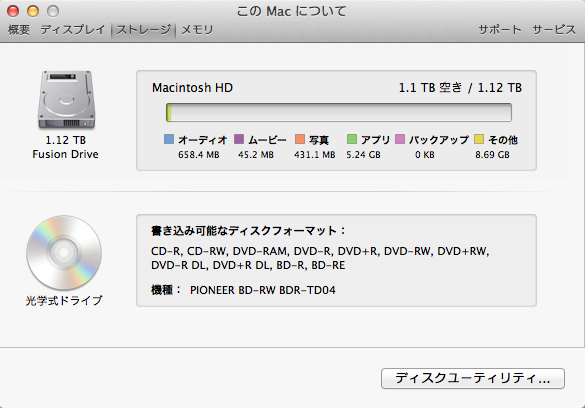Switch to the 概要 tab

click(19, 30)
